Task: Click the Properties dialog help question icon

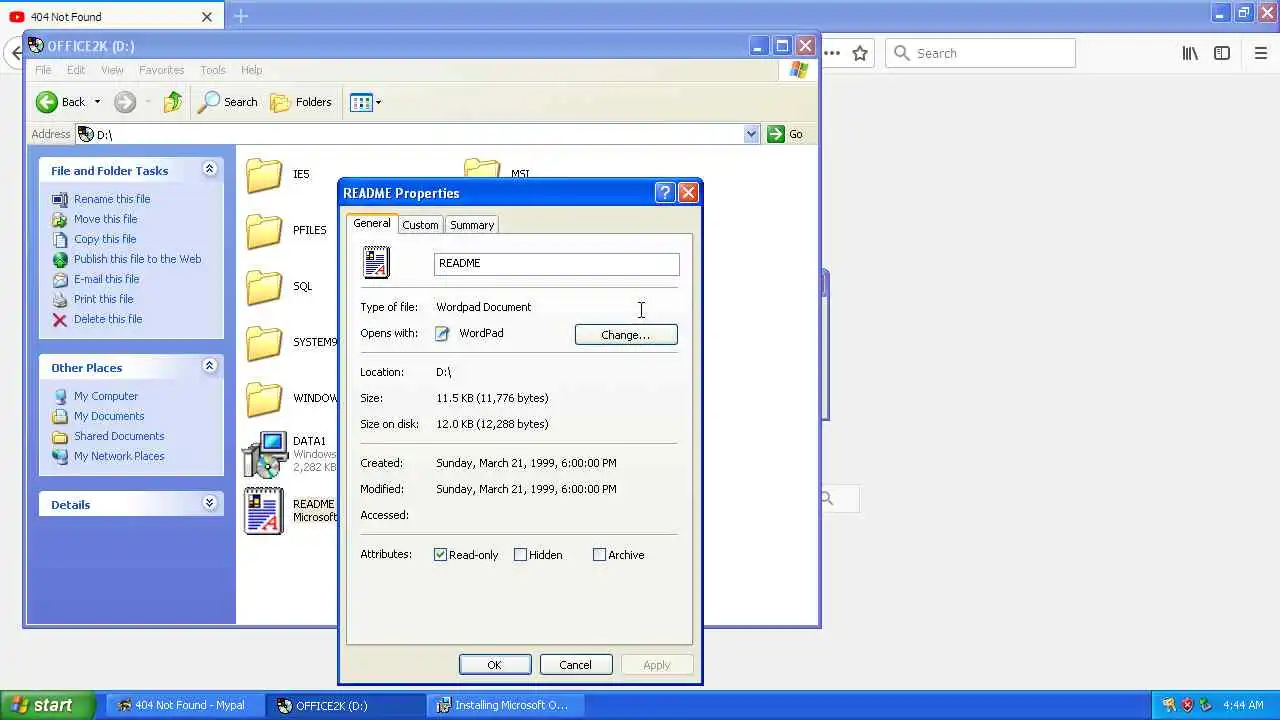Action: [x=665, y=193]
